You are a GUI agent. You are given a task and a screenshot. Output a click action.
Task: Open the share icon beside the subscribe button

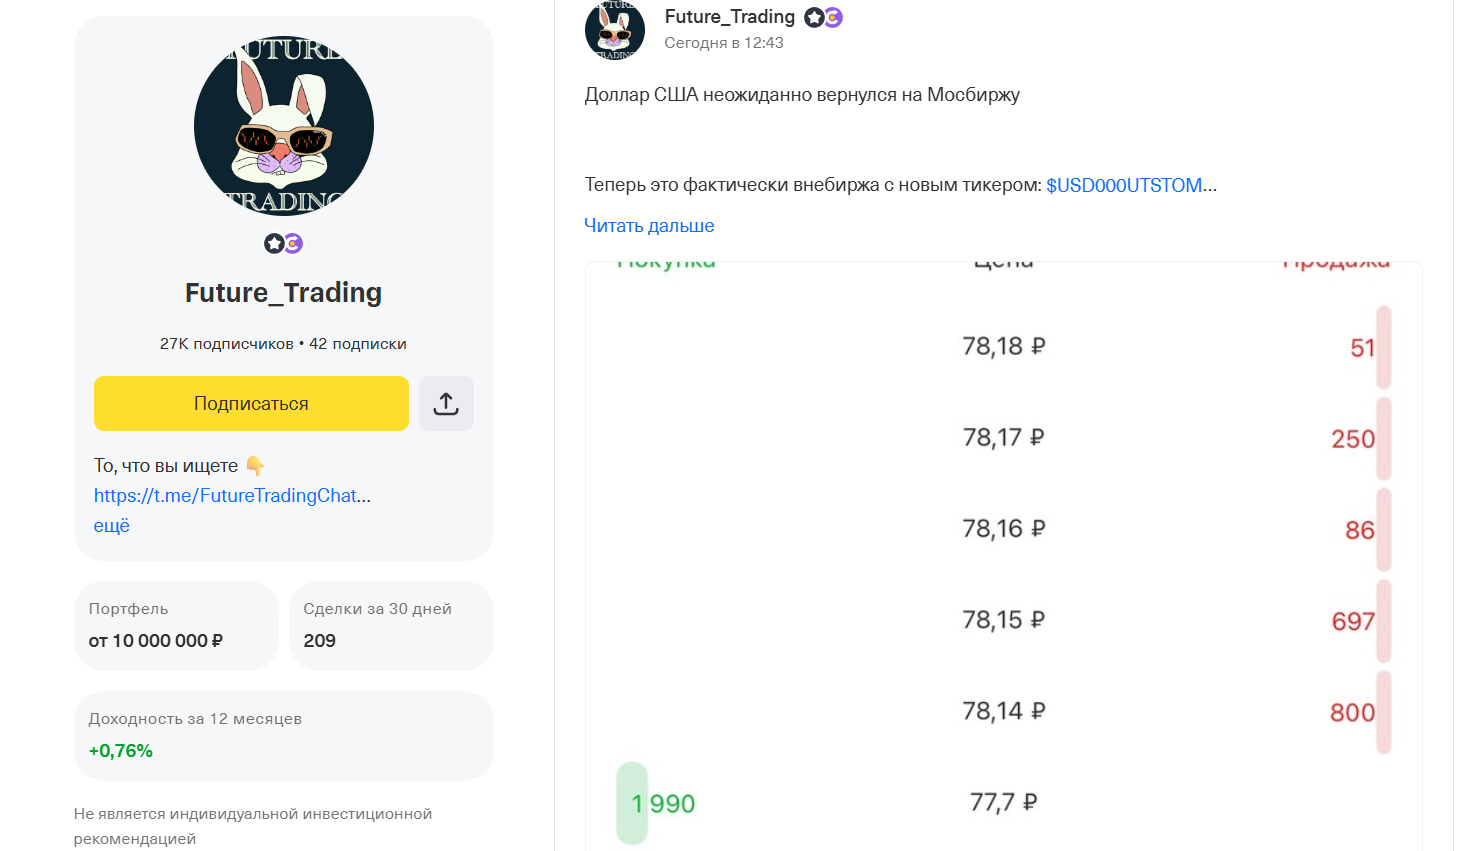point(446,403)
